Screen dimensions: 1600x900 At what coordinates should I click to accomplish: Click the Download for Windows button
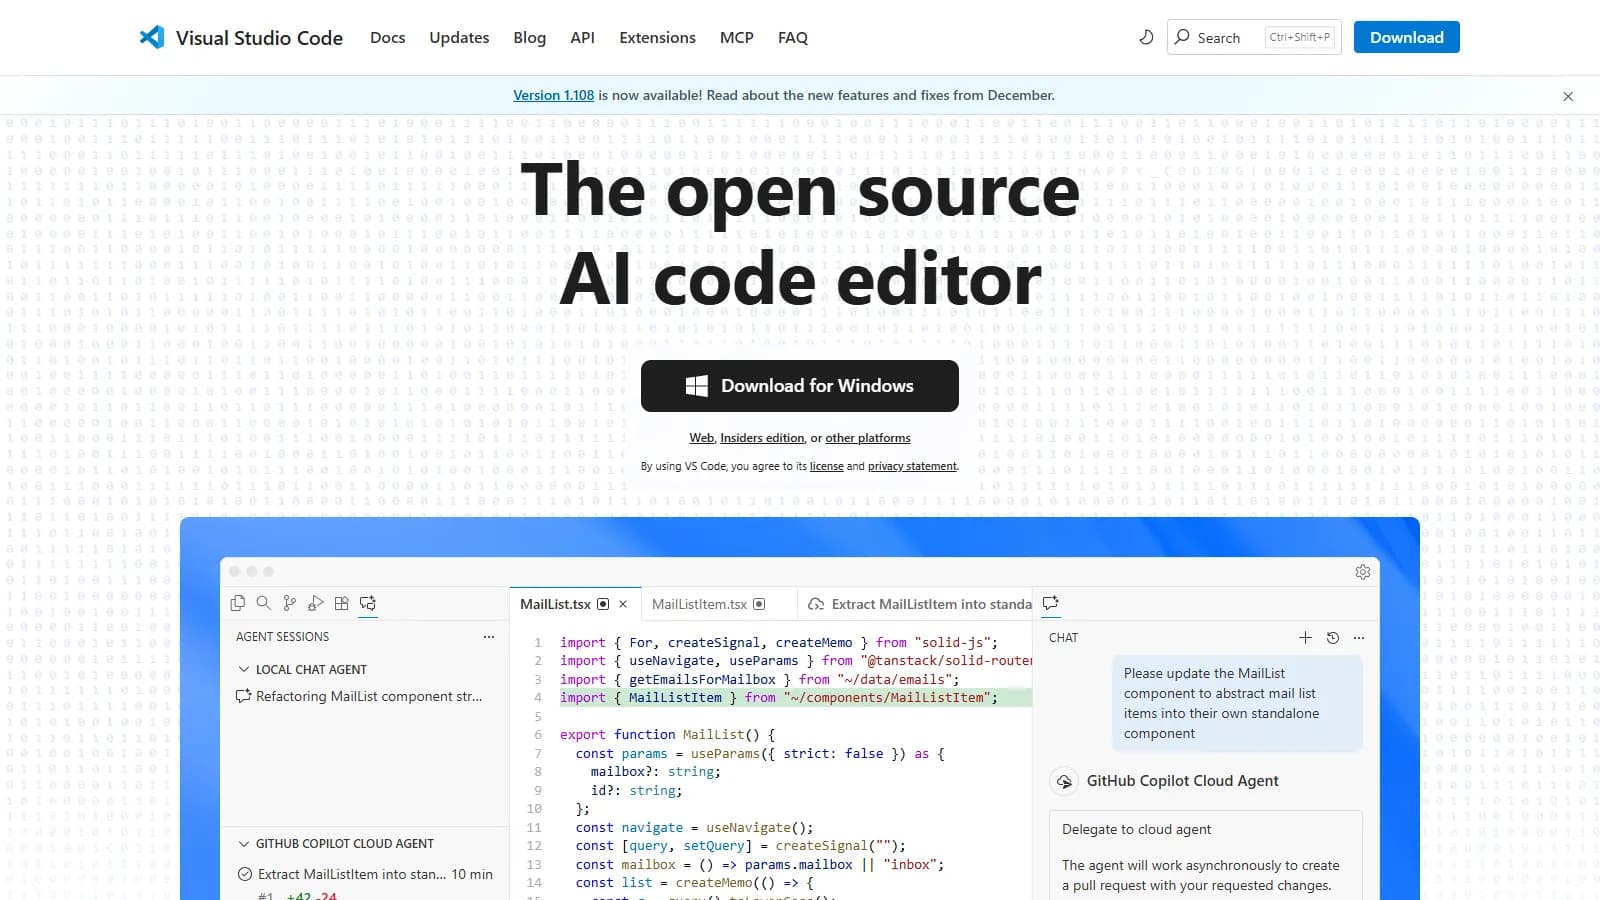799,385
